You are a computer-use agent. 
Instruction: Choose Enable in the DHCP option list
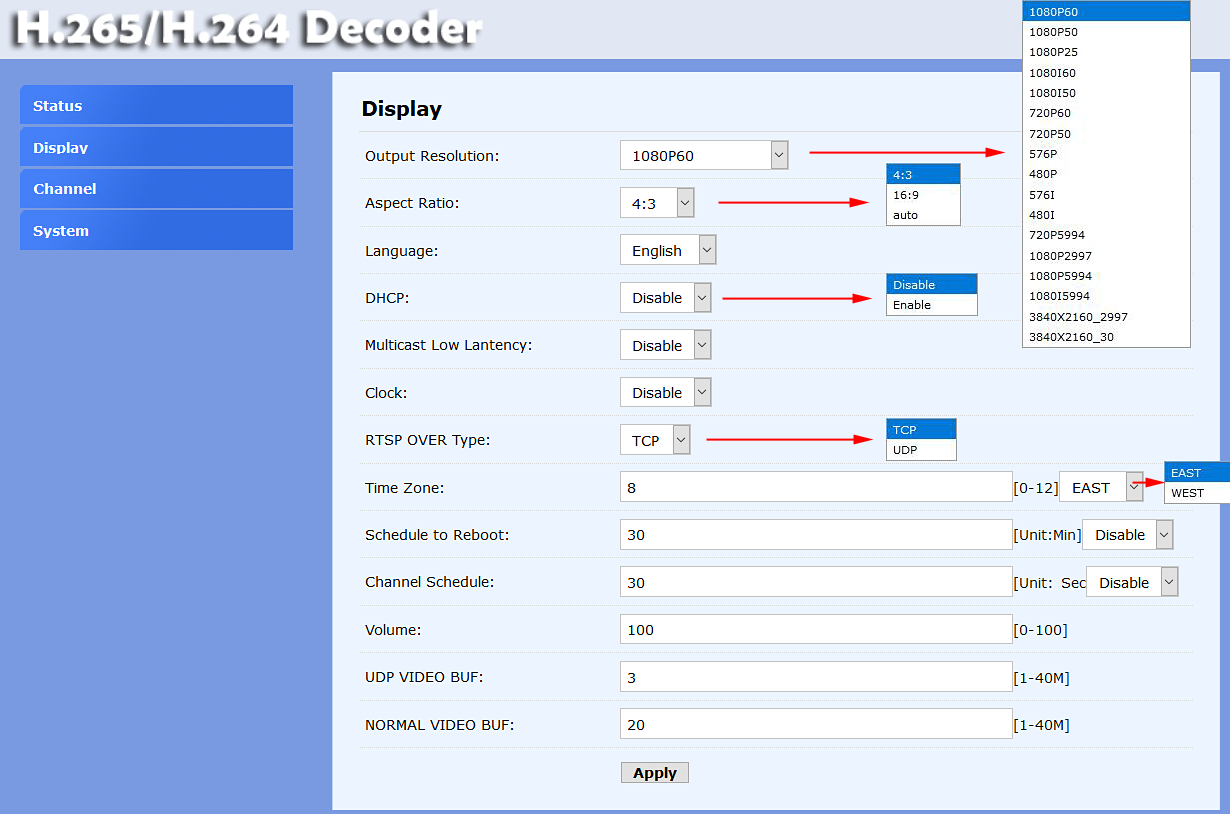[932, 305]
